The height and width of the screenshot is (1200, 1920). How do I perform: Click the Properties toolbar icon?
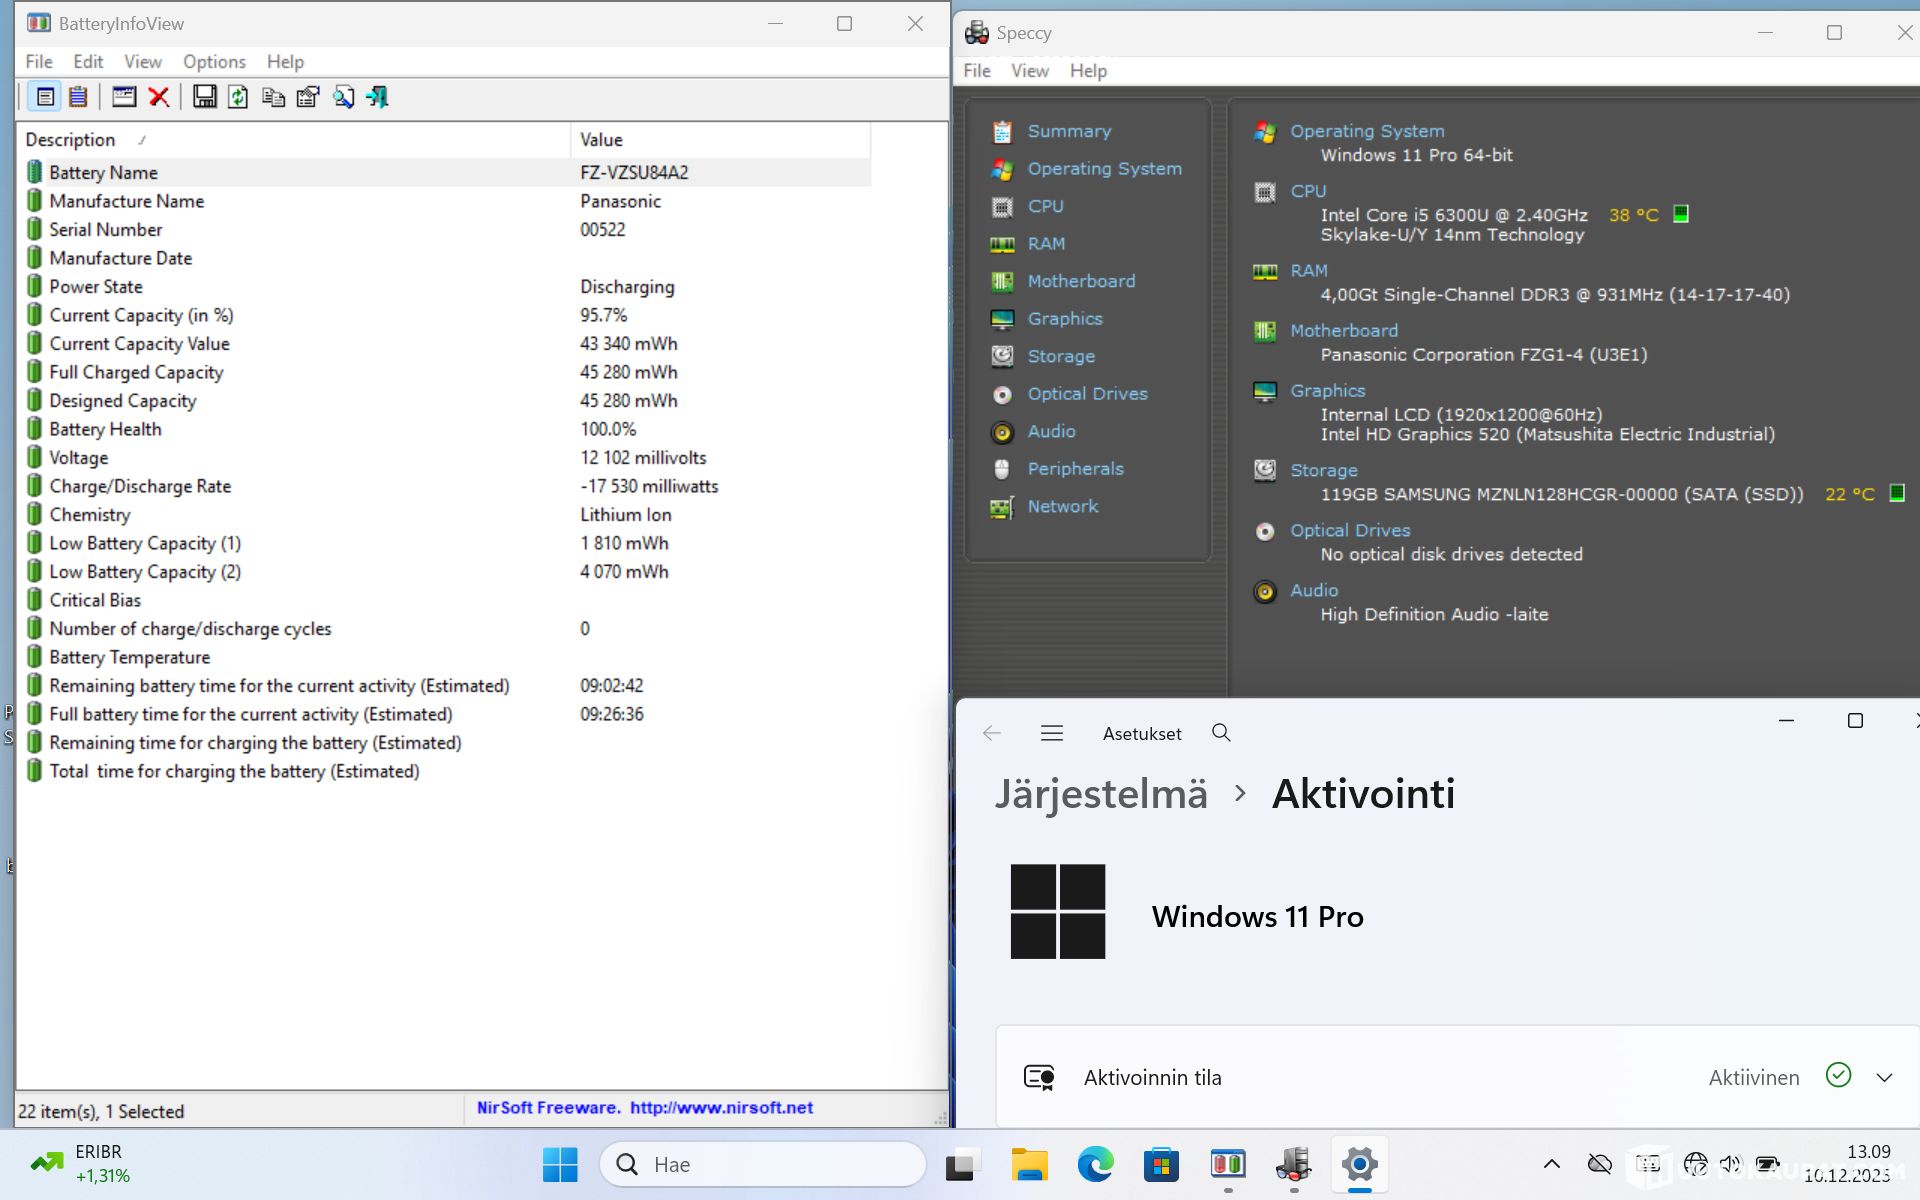coord(308,97)
